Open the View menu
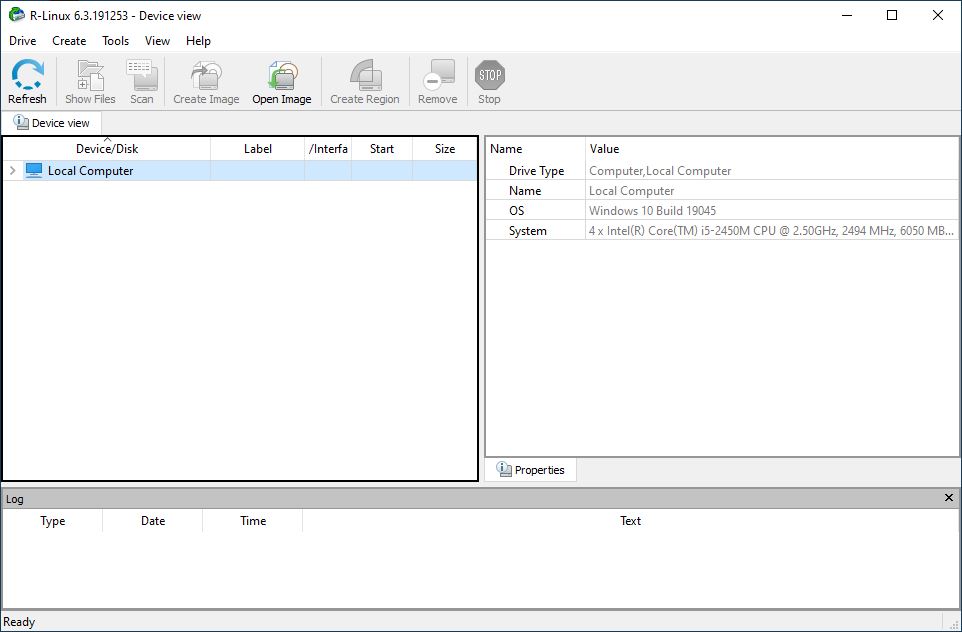 [157, 40]
